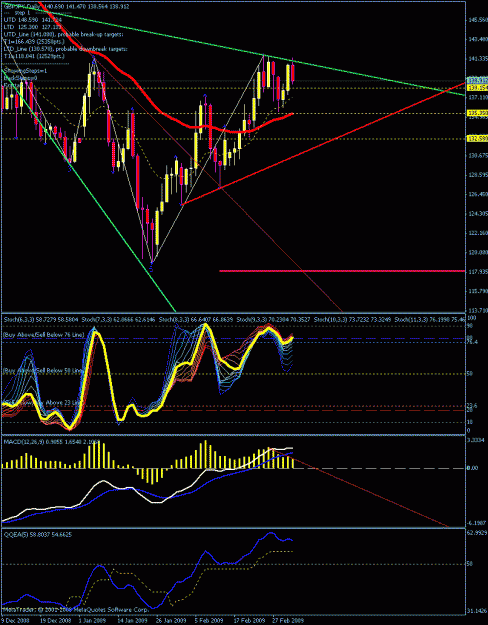Screen dimensions: 488x625
Task: Click the chart title OHLC values line
Action: (69, 6)
